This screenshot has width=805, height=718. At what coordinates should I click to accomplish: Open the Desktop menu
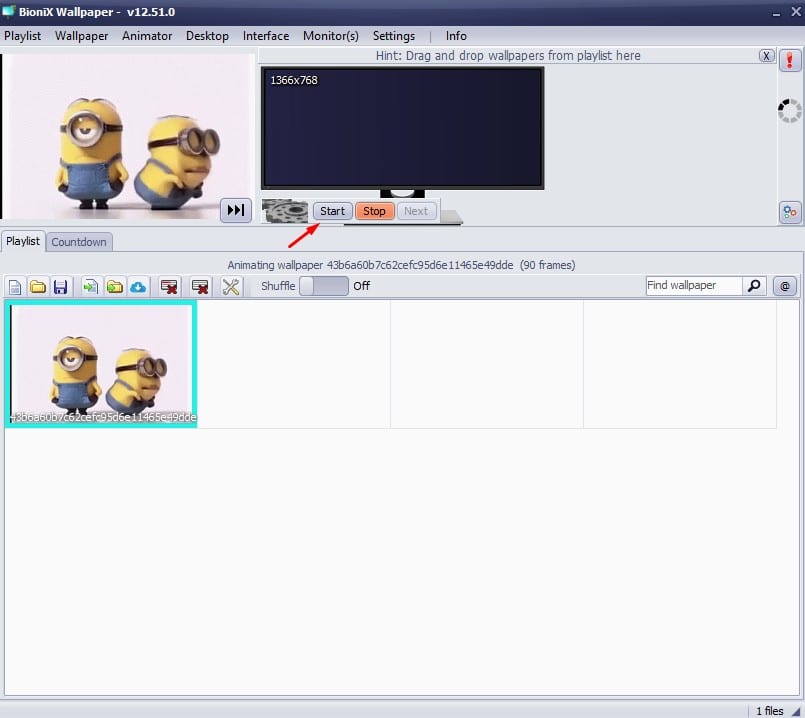click(207, 36)
